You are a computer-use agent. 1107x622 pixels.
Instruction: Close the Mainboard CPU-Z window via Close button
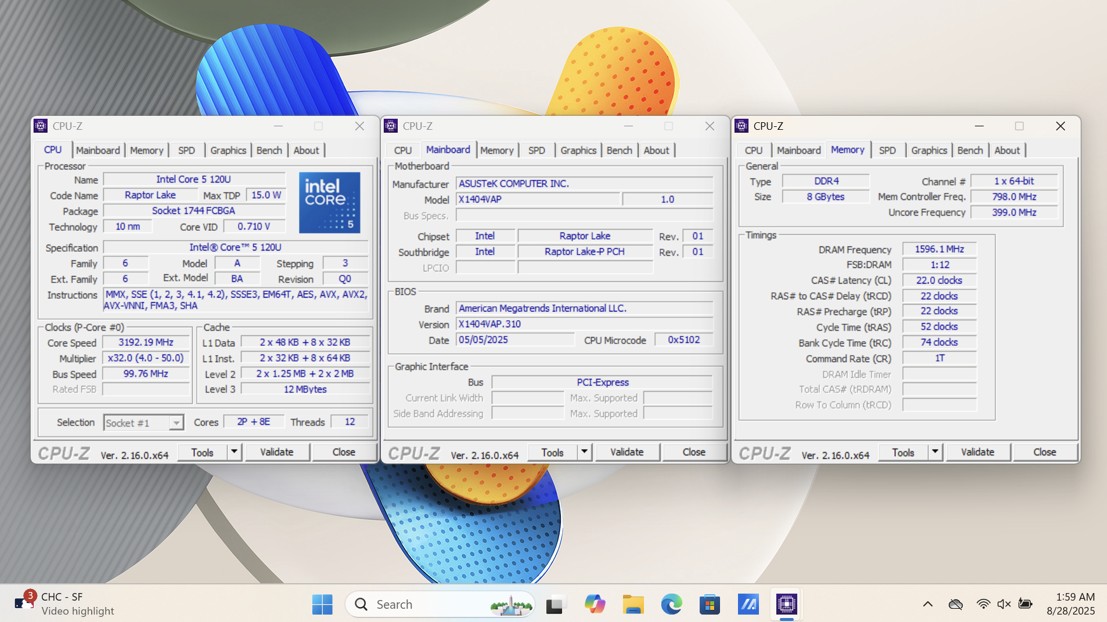[x=693, y=451]
